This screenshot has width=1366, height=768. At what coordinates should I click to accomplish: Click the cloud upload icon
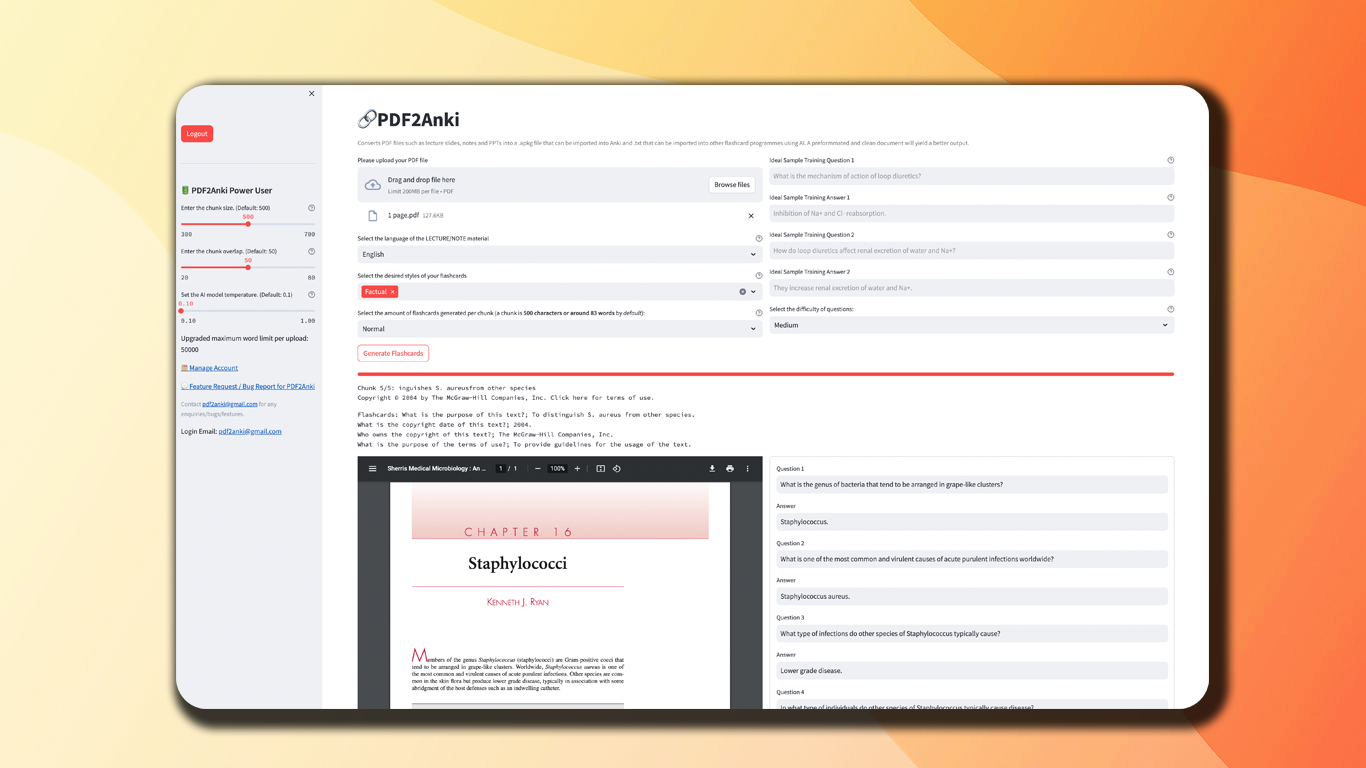click(x=373, y=185)
